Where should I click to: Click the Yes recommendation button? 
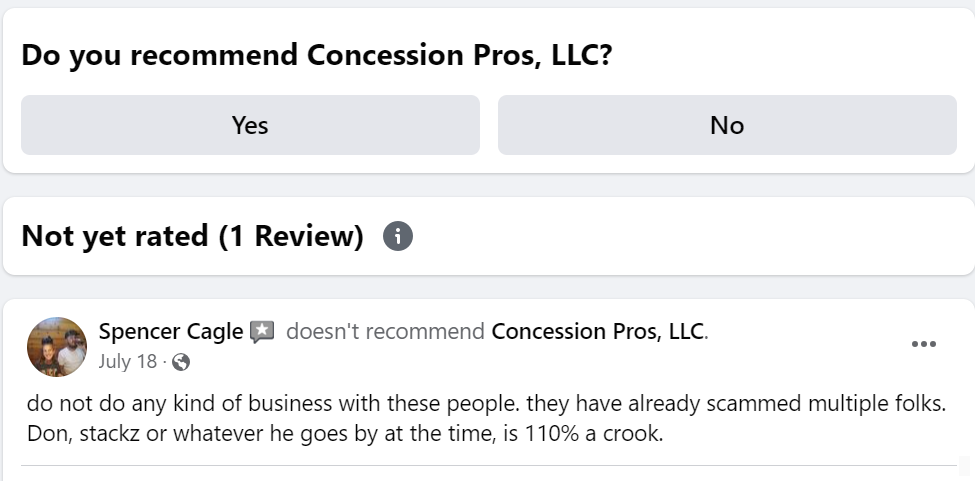click(x=250, y=125)
